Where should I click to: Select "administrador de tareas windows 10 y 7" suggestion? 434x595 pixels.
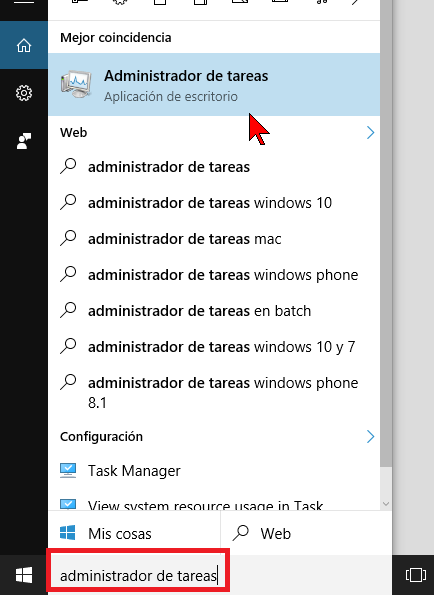click(x=214, y=347)
